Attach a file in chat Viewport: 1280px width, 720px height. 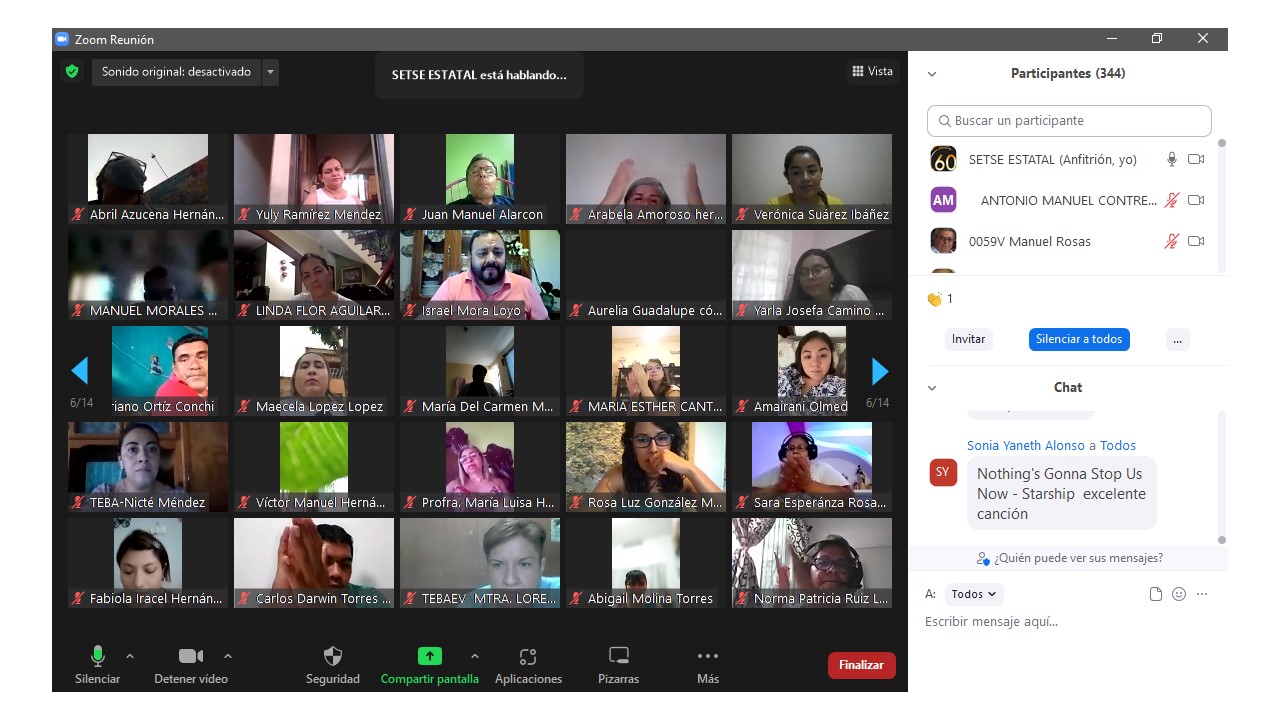pyautogui.click(x=1156, y=594)
